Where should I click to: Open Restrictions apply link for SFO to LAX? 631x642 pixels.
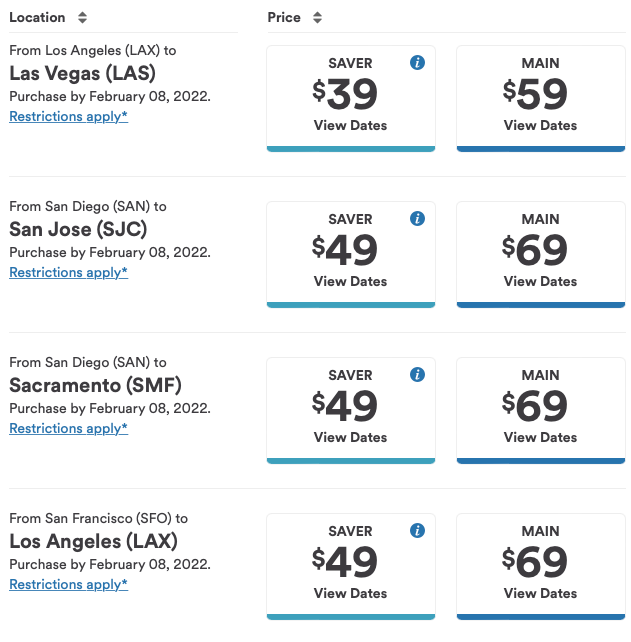[x=68, y=584]
